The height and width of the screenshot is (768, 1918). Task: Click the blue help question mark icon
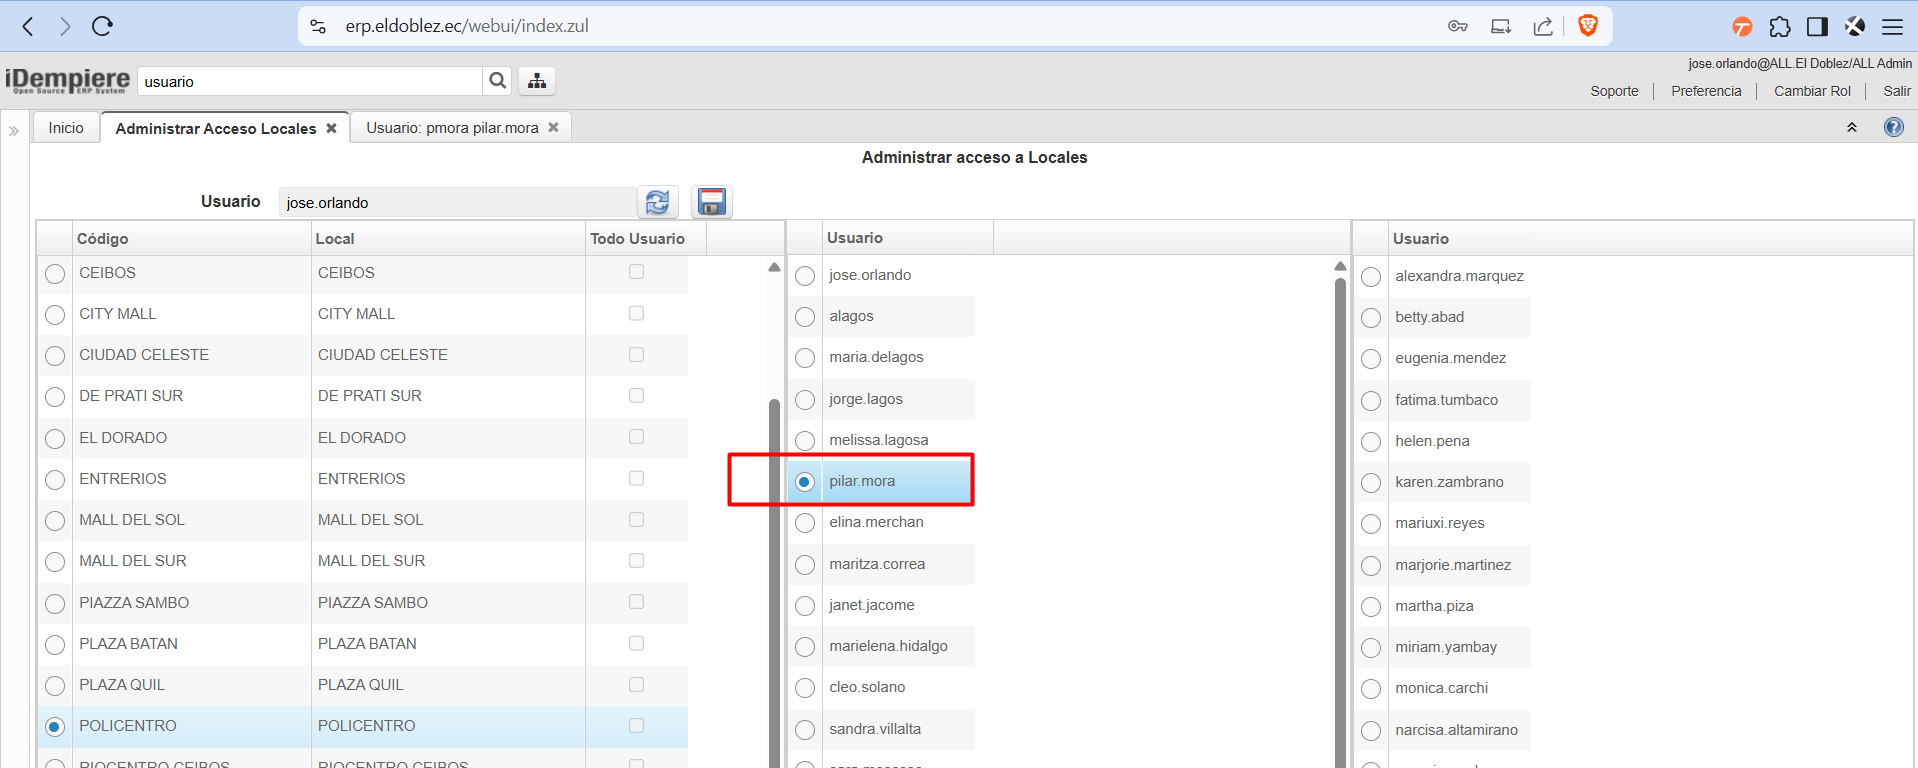[1893, 127]
